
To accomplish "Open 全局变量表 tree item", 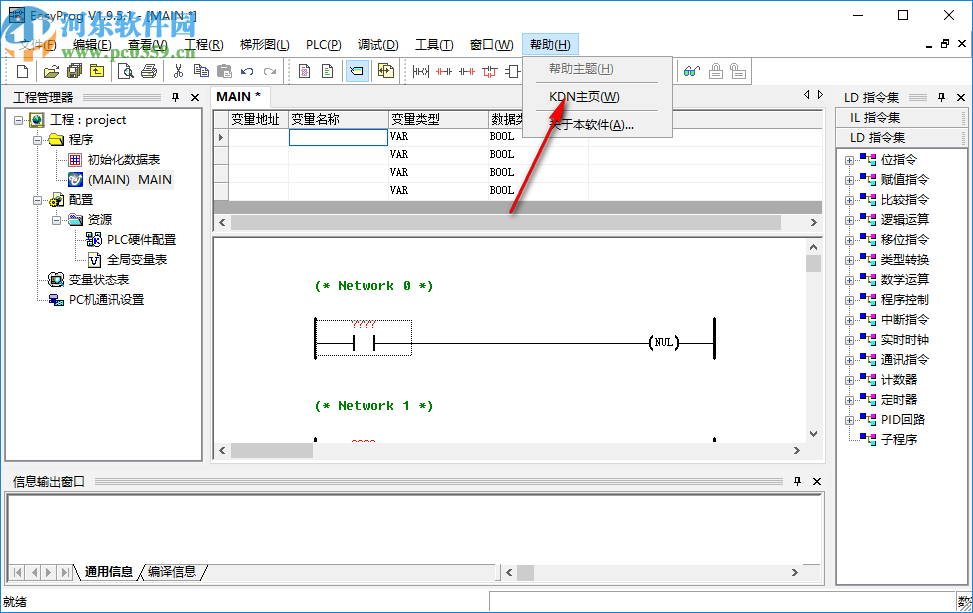I will point(137,260).
